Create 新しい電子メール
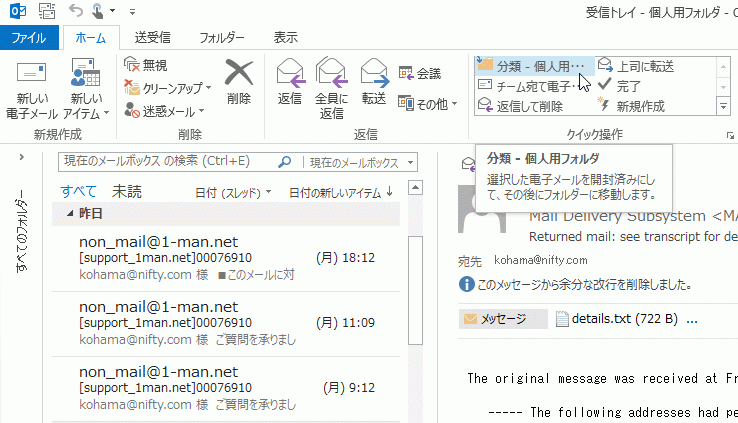The width and height of the screenshot is (738, 423). click(x=32, y=89)
